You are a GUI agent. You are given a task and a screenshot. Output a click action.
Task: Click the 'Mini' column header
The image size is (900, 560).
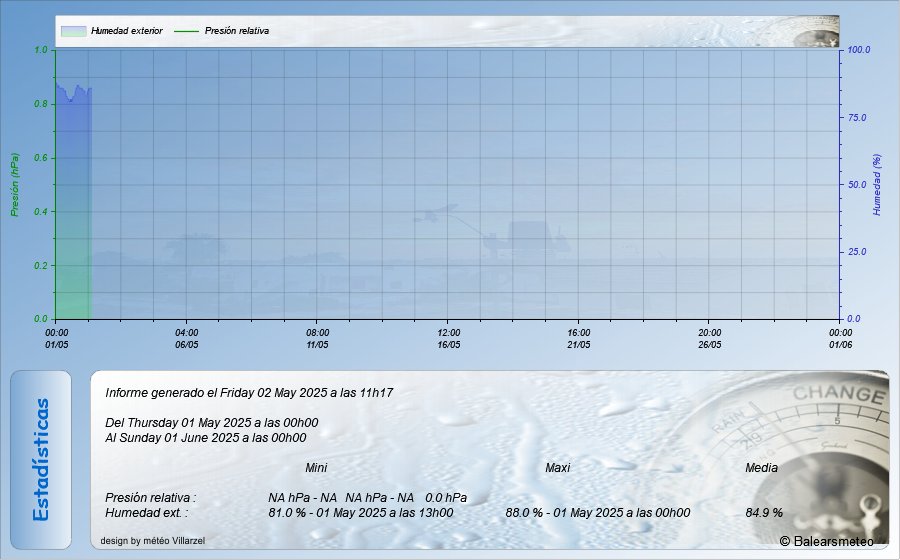coord(316,468)
